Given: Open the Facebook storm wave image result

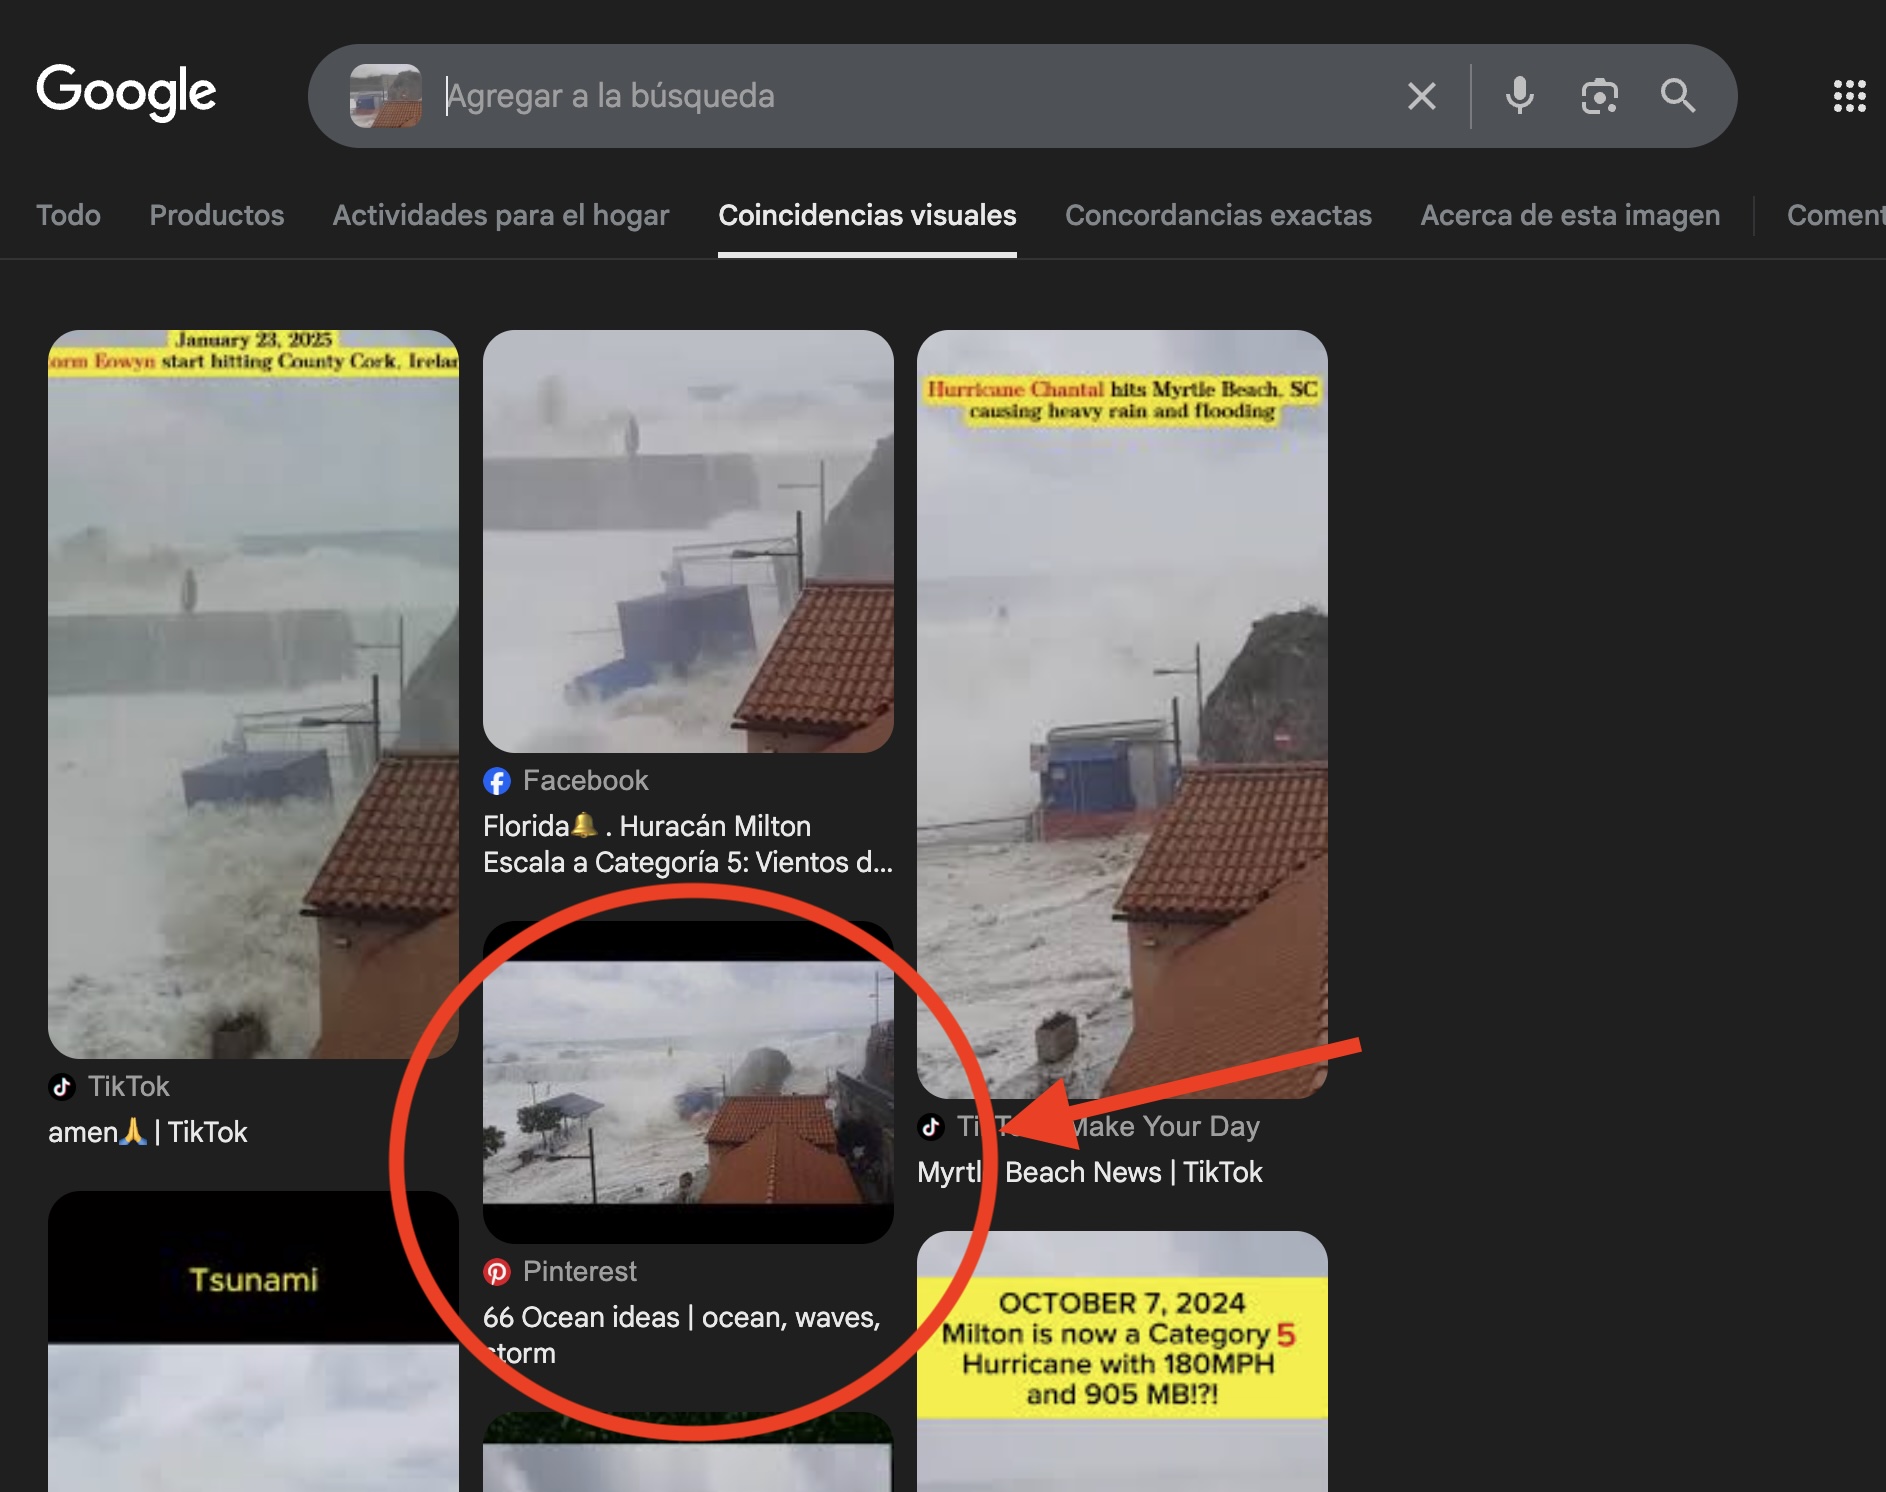Looking at the screenshot, I should click(x=688, y=541).
